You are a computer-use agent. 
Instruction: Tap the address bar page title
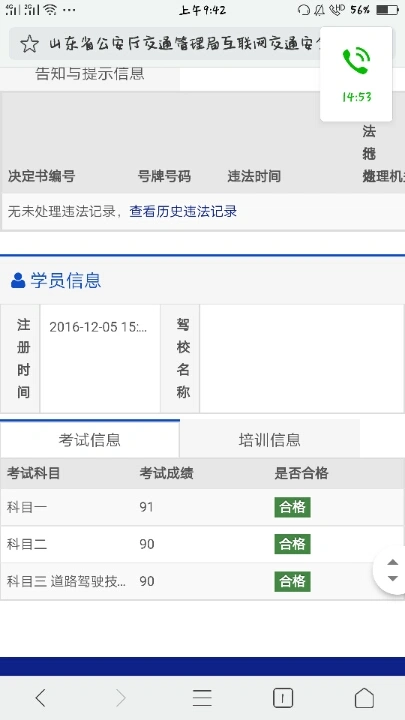185,44
